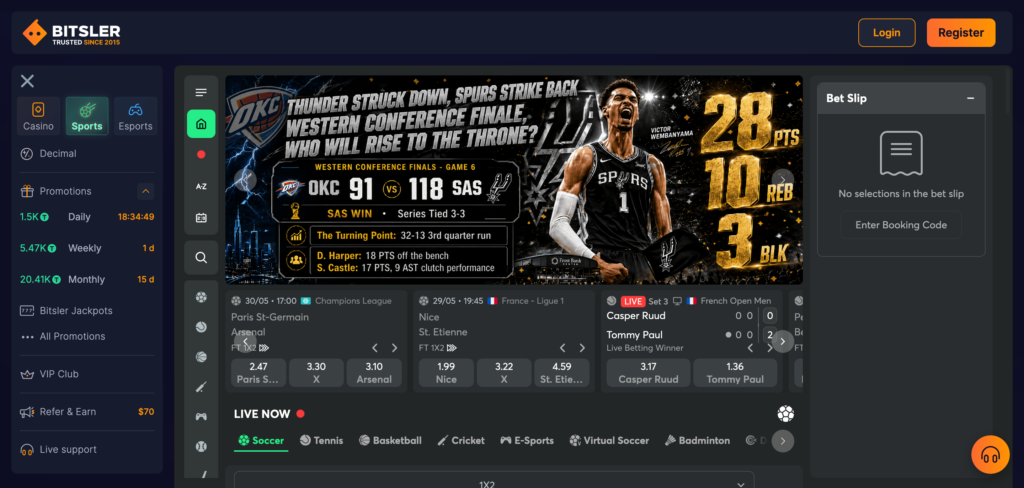Minimize the Bet Slip panel
Viewport: 1024px width, 488px height.
(x=970, y=98)
